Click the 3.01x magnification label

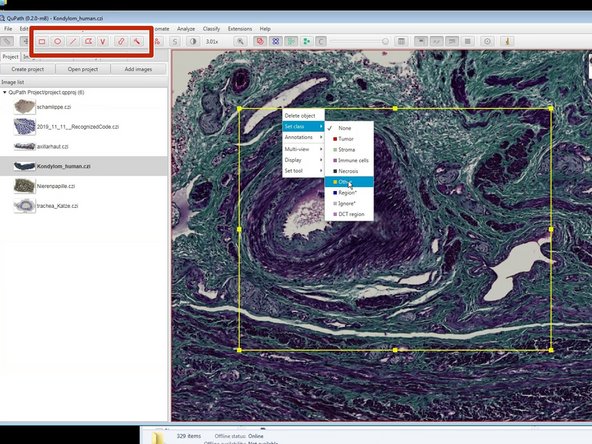[x=212, y=42]
